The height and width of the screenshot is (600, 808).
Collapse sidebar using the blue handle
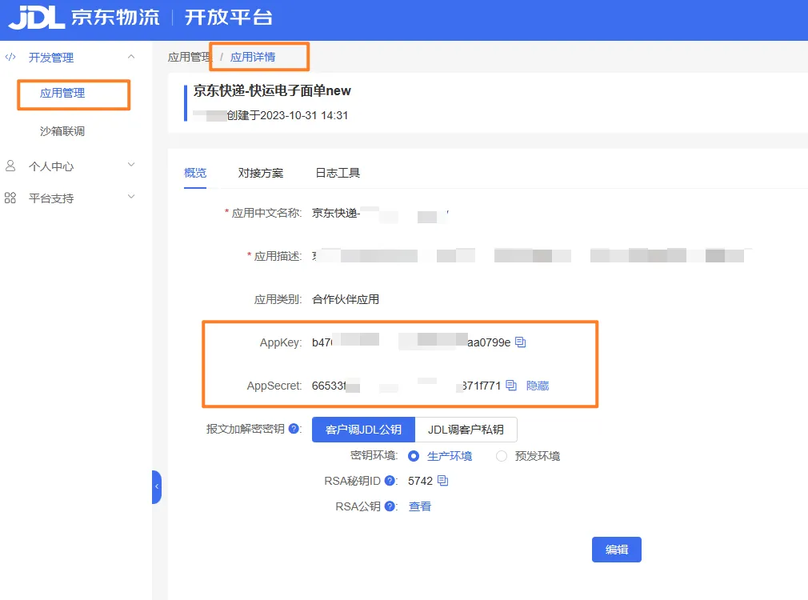(156, 487)
